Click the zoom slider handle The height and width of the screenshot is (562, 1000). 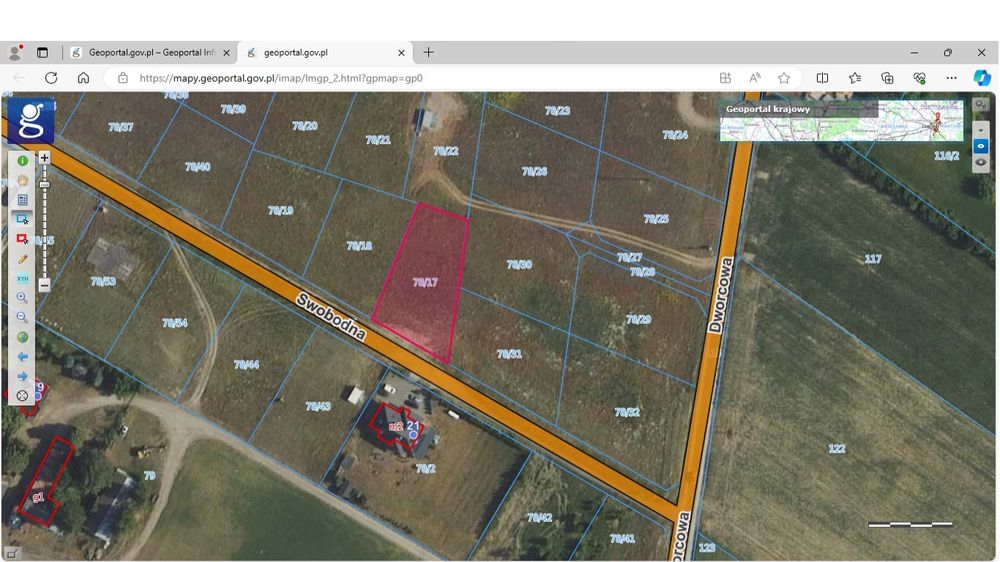click(x=44, y=184)
